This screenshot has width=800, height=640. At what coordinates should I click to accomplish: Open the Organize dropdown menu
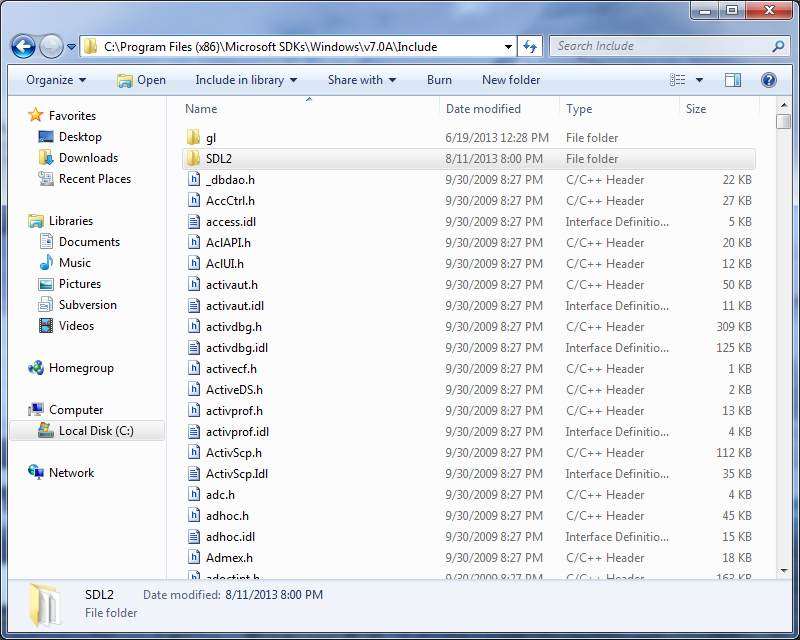click(x=55, y=80)
